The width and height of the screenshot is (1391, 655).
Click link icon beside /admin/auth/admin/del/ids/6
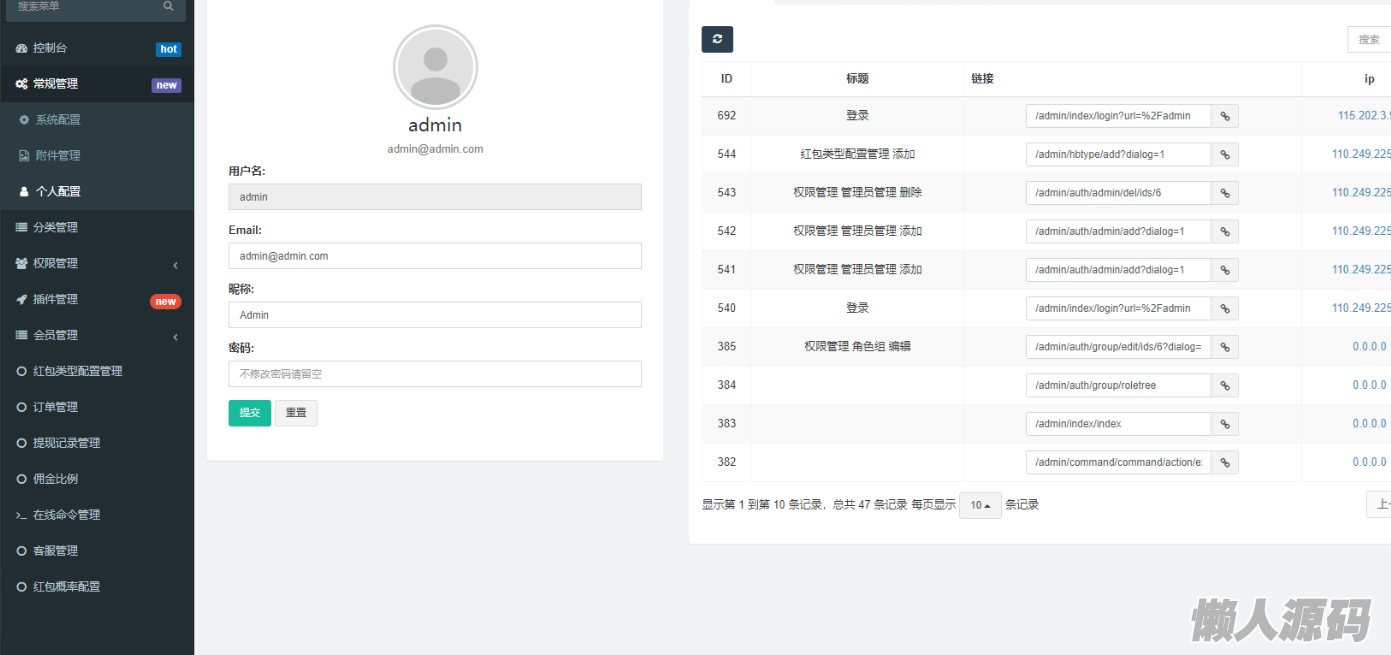coord(1224,193)
